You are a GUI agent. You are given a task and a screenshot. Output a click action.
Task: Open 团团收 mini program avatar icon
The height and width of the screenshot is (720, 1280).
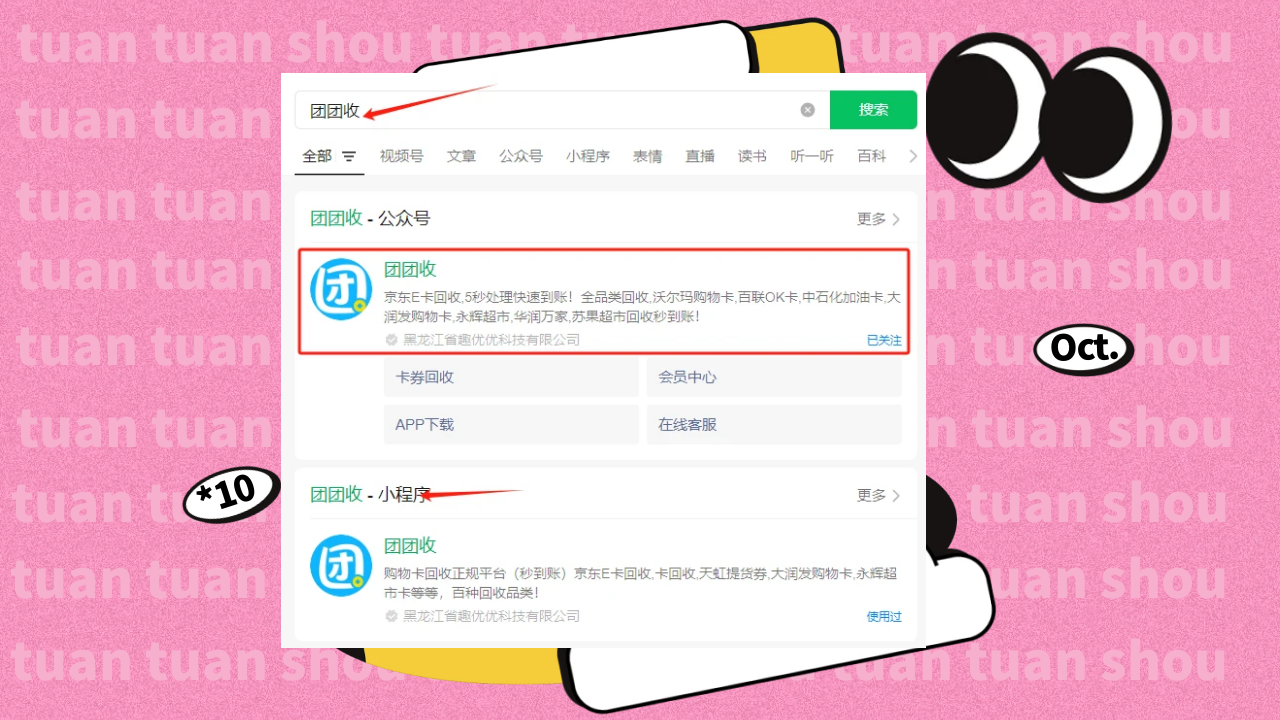pyautogui.click(x=341, y=565)
